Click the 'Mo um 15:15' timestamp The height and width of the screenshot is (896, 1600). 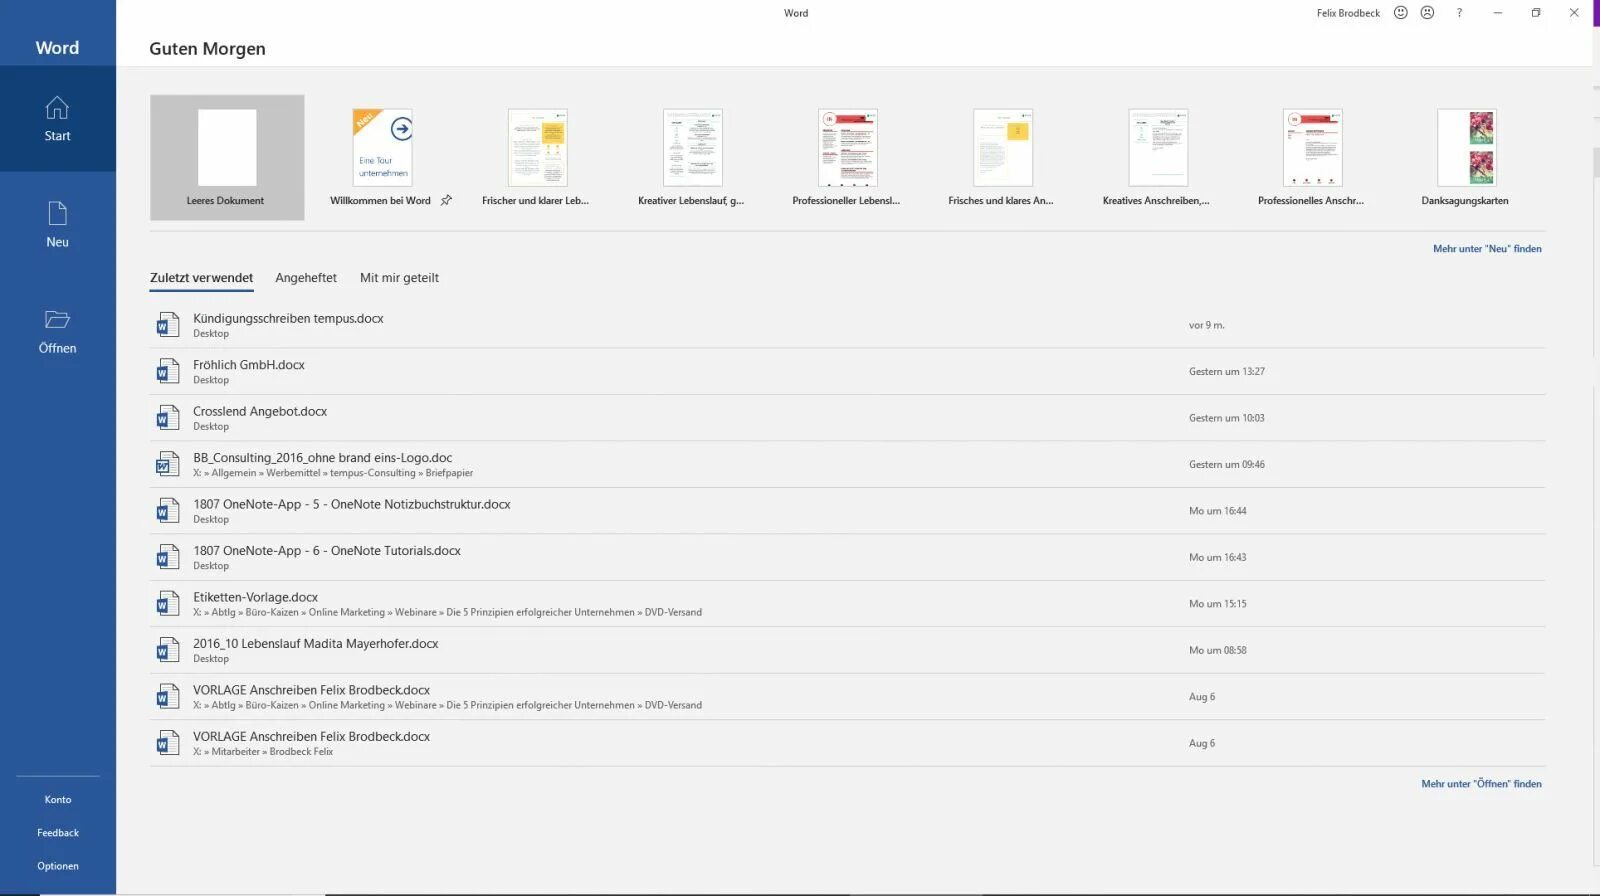(x=1217, y=604)
